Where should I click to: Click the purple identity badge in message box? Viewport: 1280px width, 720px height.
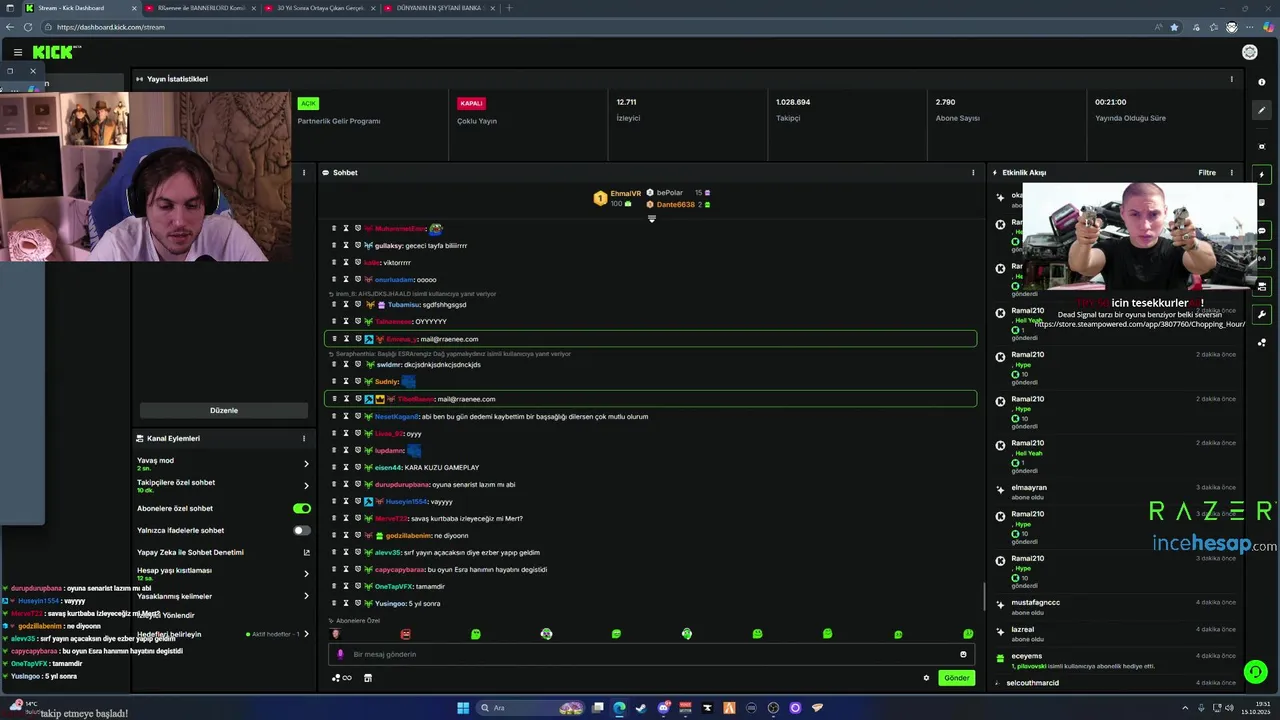(340, 654)
